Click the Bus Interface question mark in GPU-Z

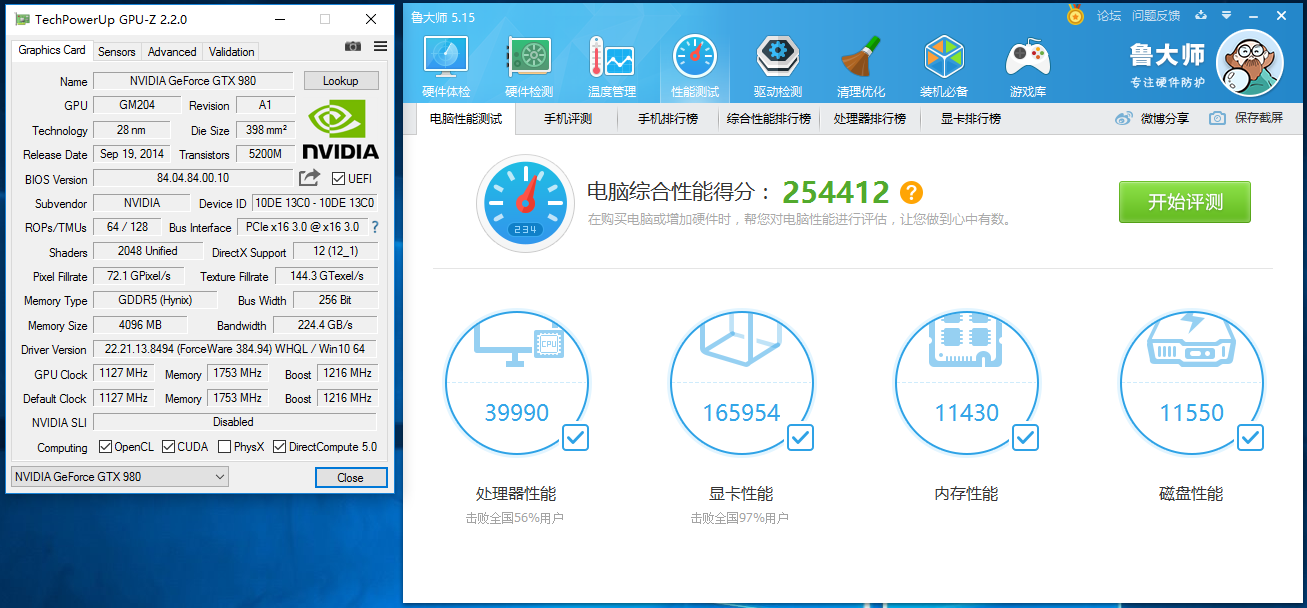375,227
